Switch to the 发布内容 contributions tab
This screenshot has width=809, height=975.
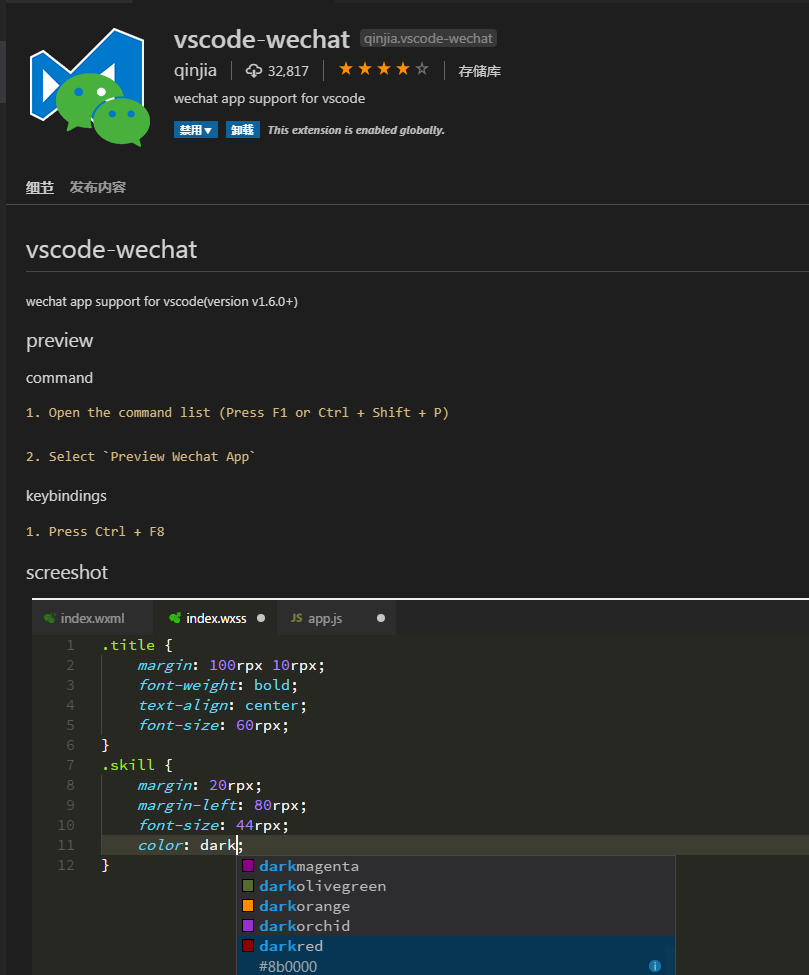pyautogui.click(x=98, y=187)
